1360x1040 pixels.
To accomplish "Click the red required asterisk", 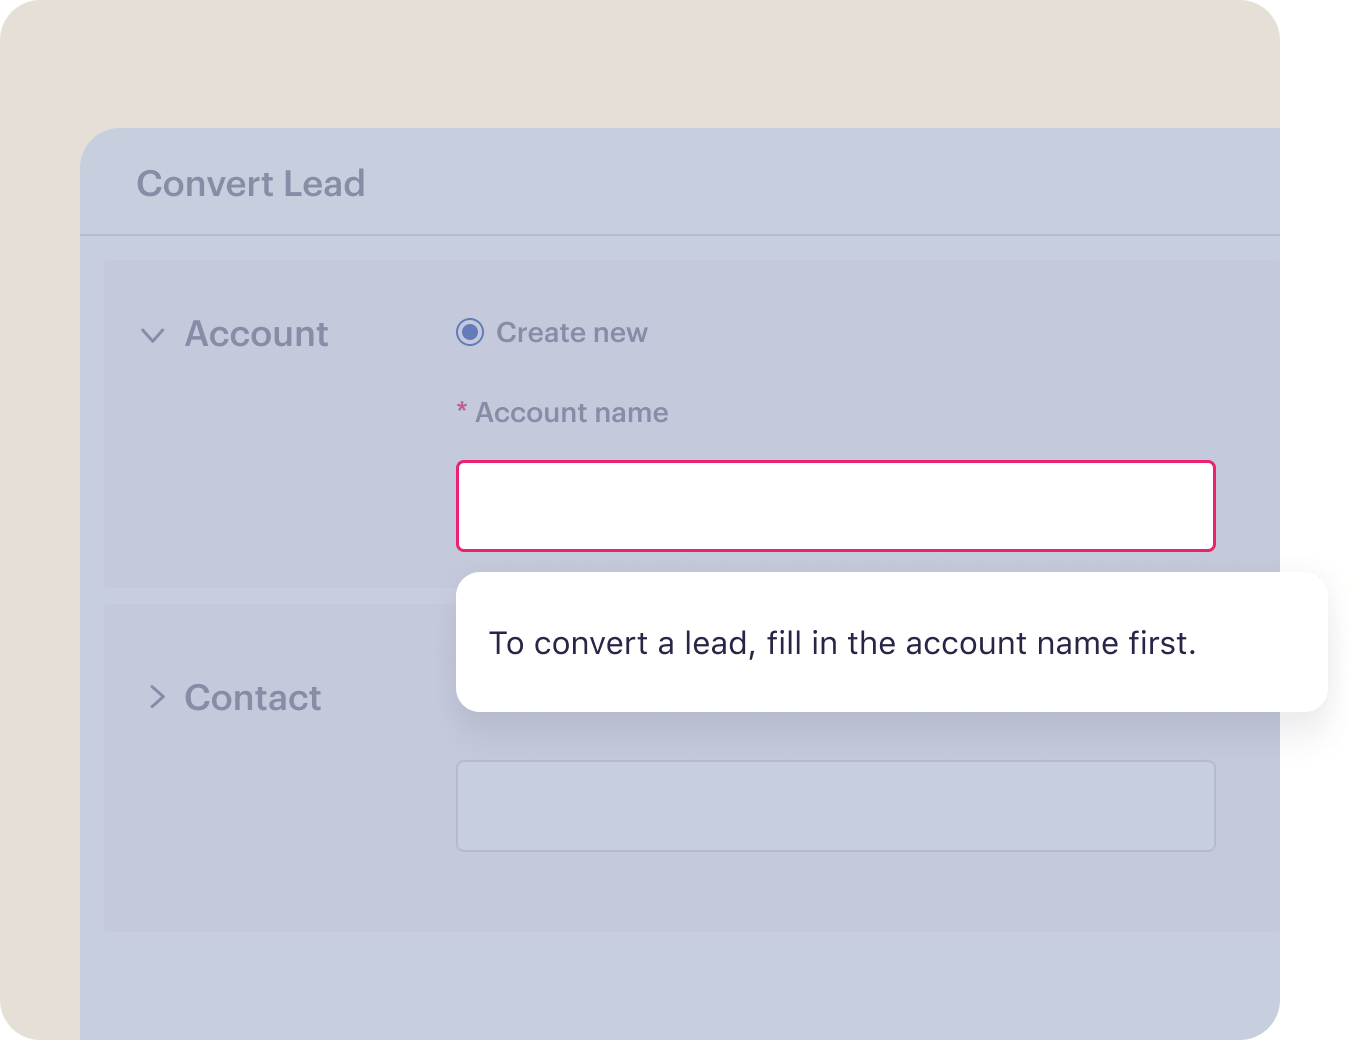I will [x=462, y=408].
